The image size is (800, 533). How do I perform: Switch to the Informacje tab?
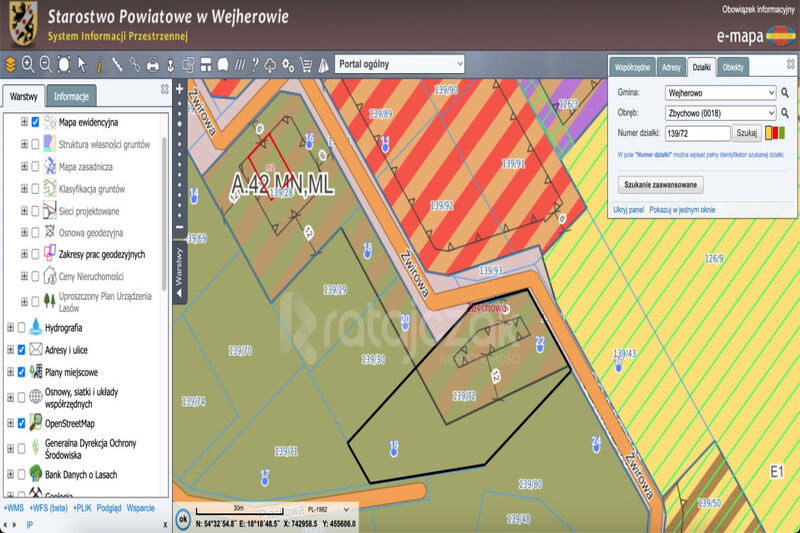pos(72,97)
